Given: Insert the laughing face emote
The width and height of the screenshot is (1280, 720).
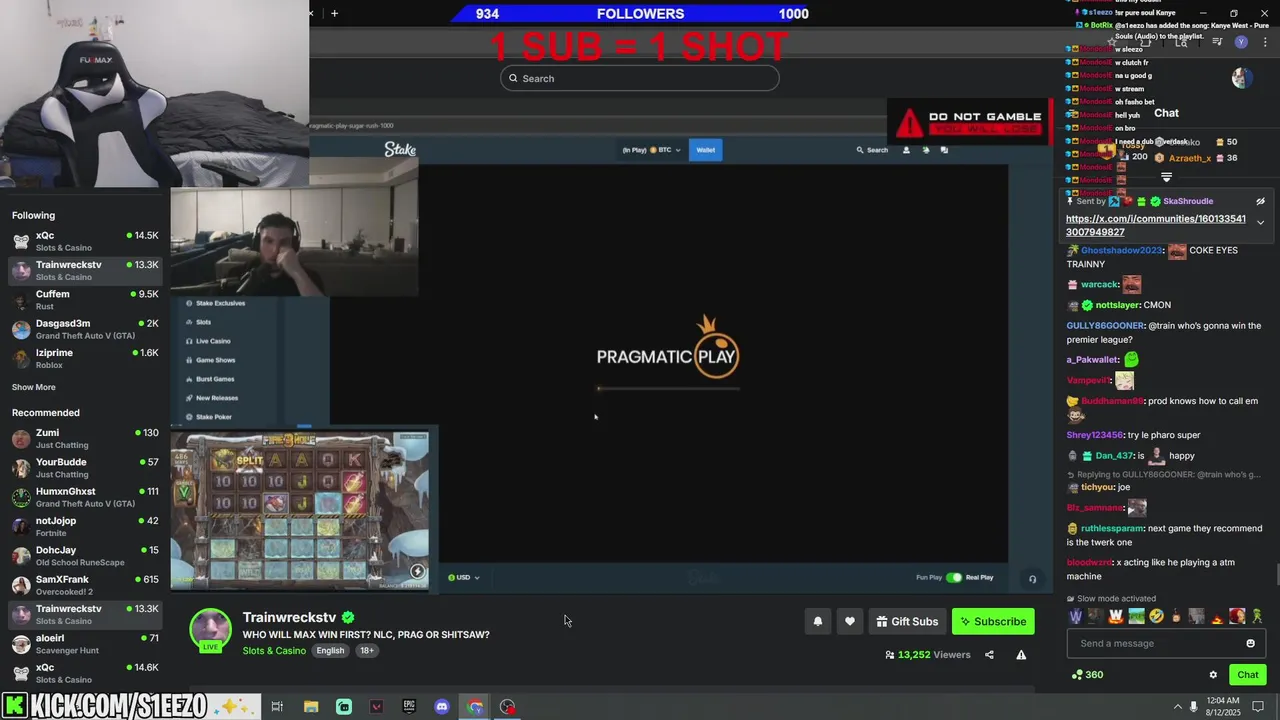Looking at the screenshot, I should (1157, 616).
